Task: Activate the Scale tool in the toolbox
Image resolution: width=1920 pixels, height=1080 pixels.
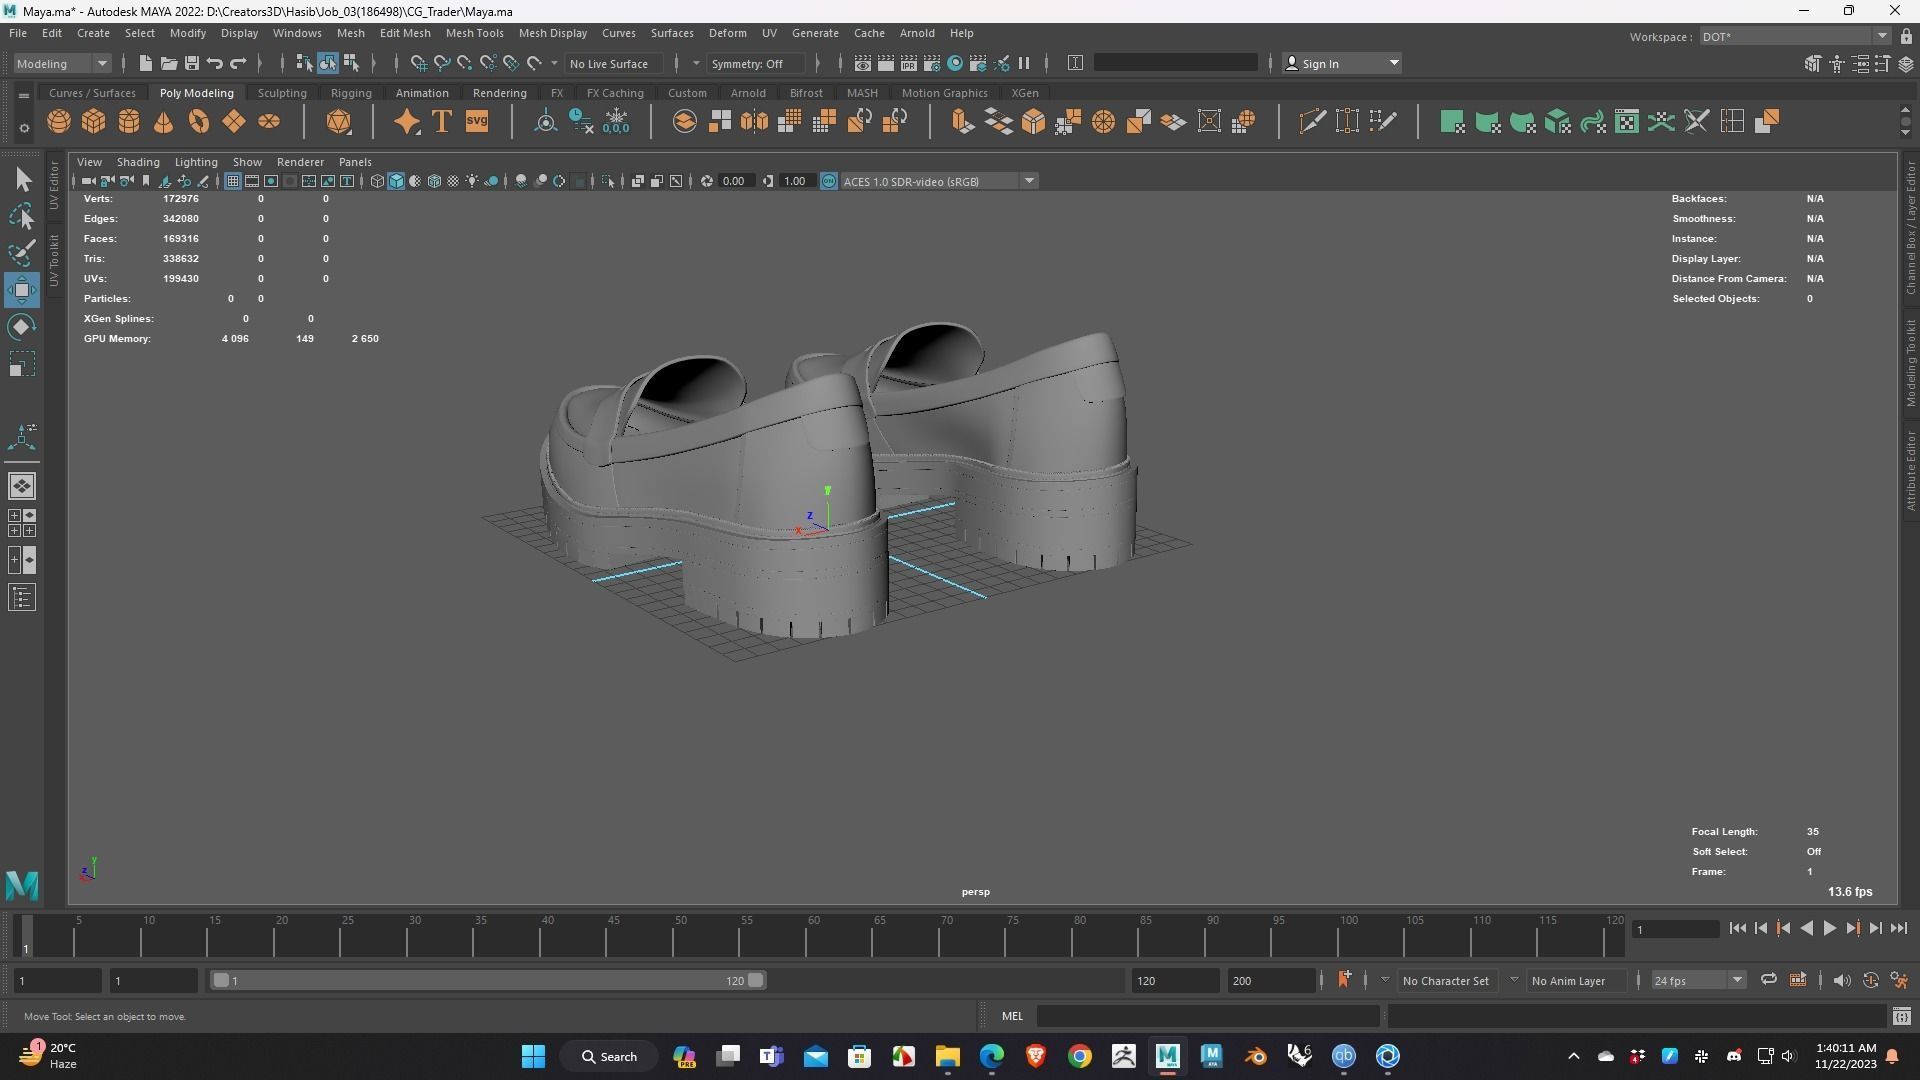Action: click(22, 364)
